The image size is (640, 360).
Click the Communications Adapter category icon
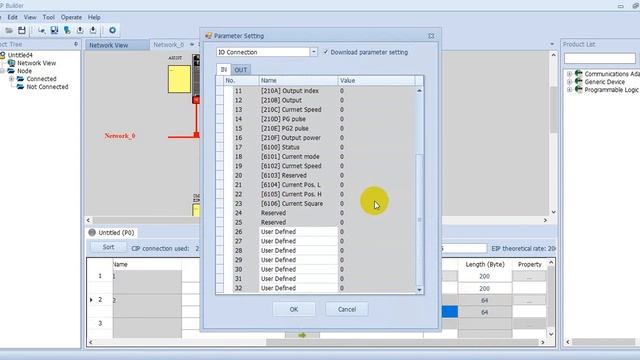[578, 73]
